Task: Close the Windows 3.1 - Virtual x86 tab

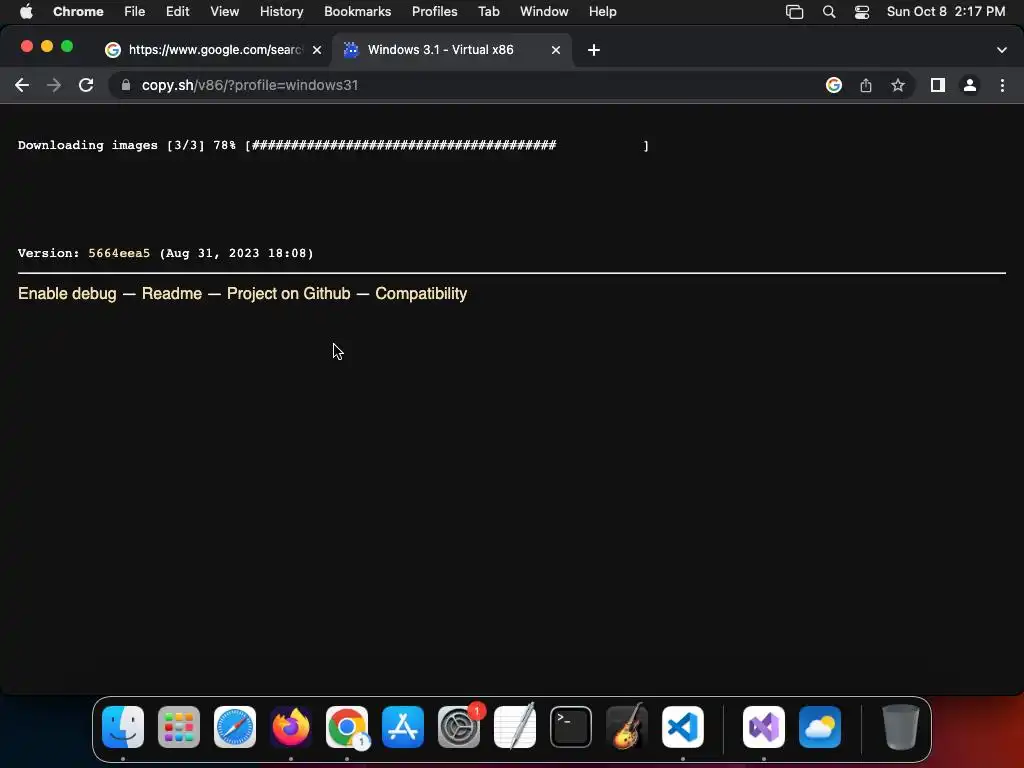Action: coord(555,50)
